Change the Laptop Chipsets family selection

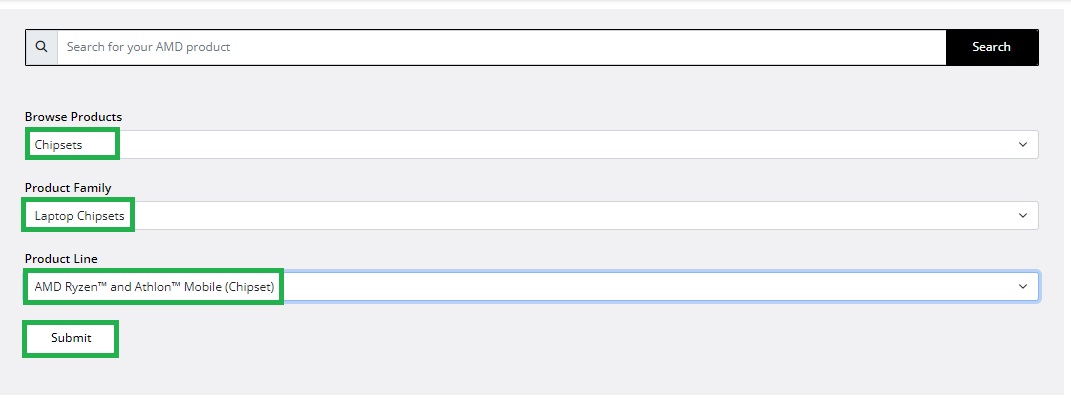pos(531,216)
